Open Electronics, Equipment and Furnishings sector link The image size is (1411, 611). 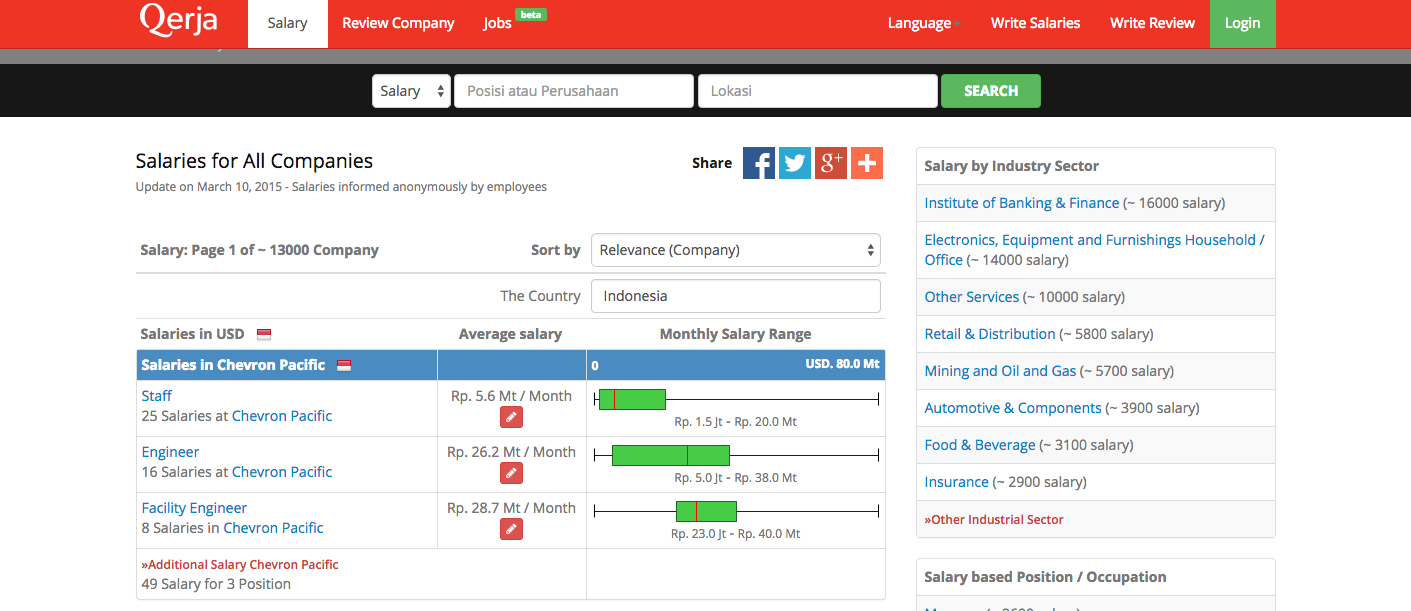coord(1095,250)
